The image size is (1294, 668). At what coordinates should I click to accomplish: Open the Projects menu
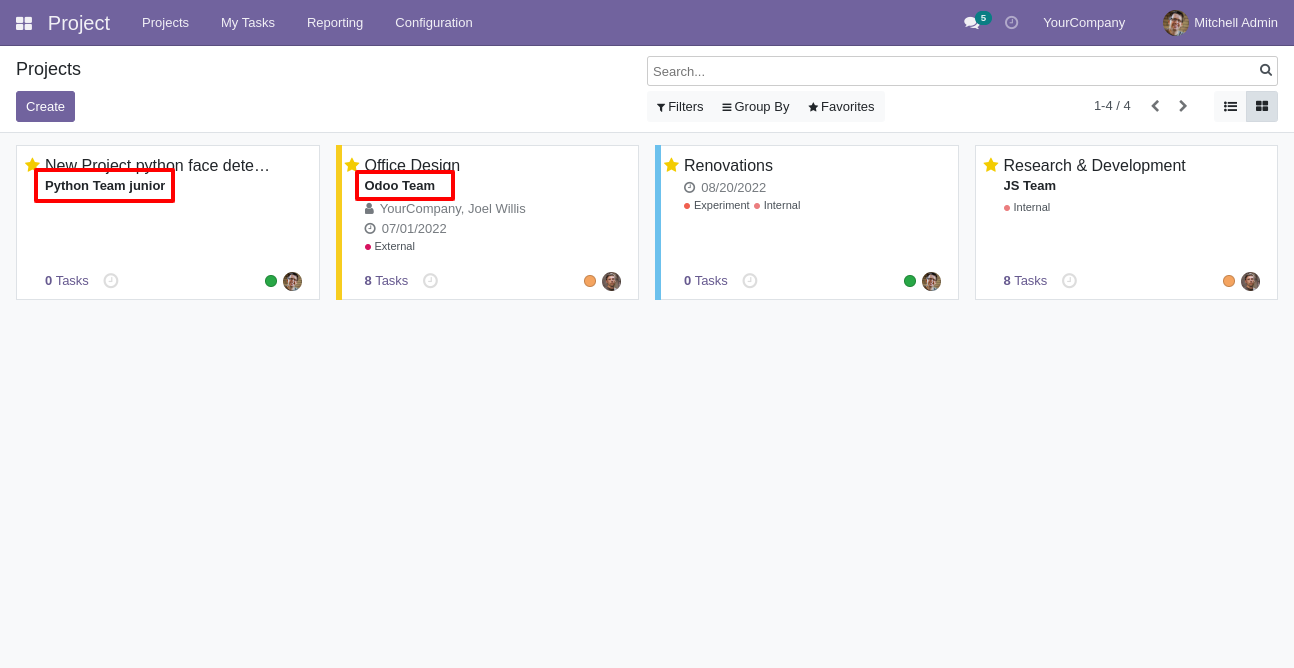click(165, 22)
